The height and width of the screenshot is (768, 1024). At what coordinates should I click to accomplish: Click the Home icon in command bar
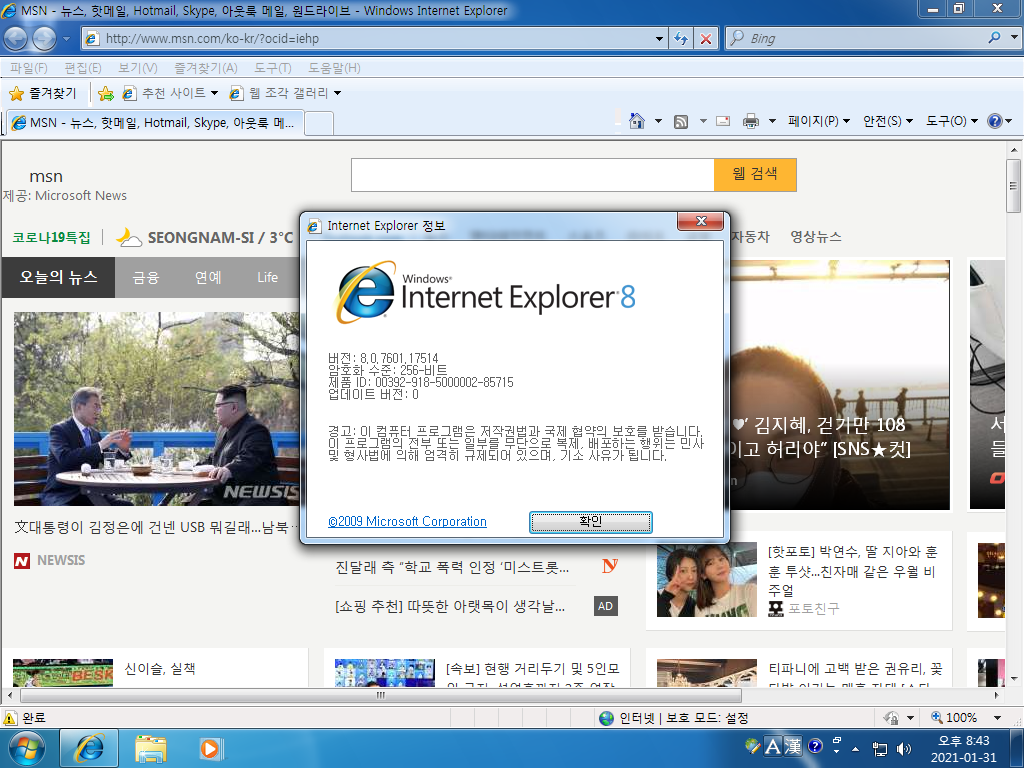click(x=637, y=121)
